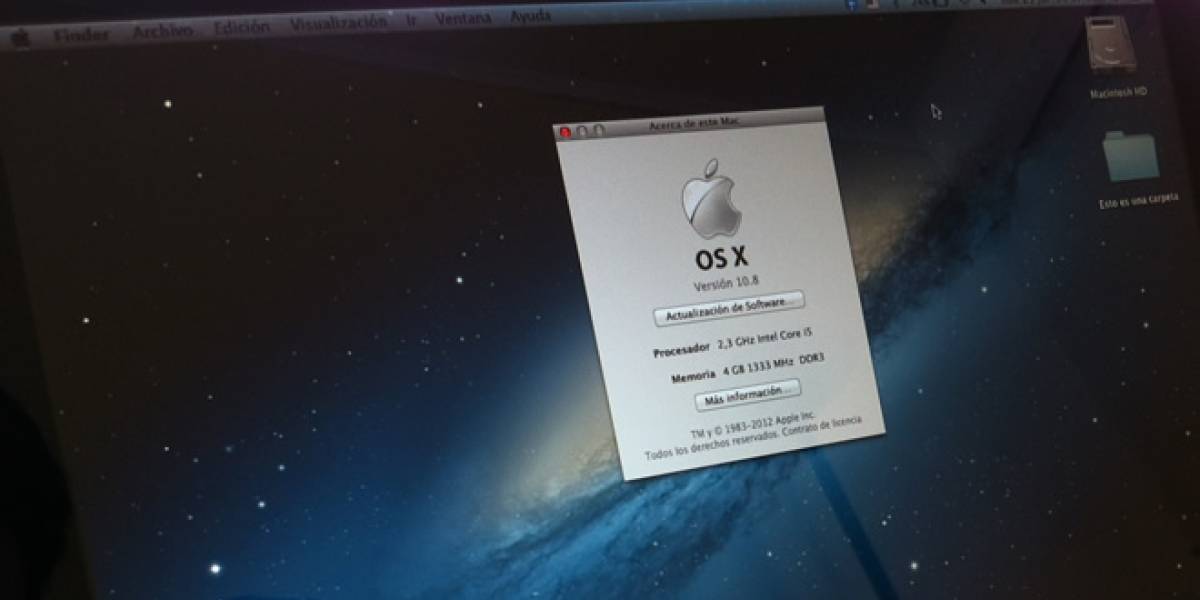Screen dimensions: 1200x600
Task: Open the Archivo menu
Action: point(162,31)
